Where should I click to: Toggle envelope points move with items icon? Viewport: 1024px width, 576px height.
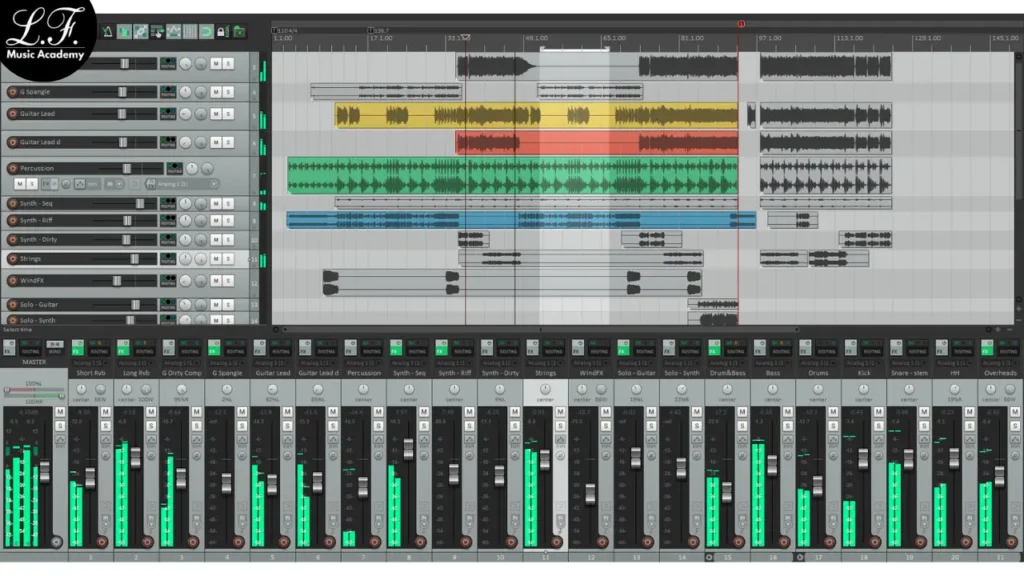pyautogui.click(x=158, y=30)
